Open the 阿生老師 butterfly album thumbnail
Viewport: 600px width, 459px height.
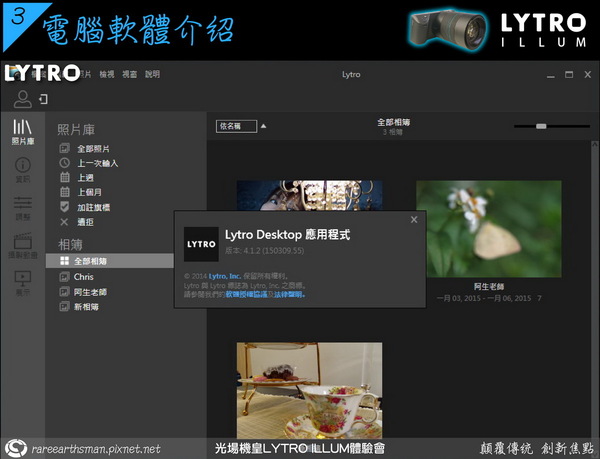488,228
